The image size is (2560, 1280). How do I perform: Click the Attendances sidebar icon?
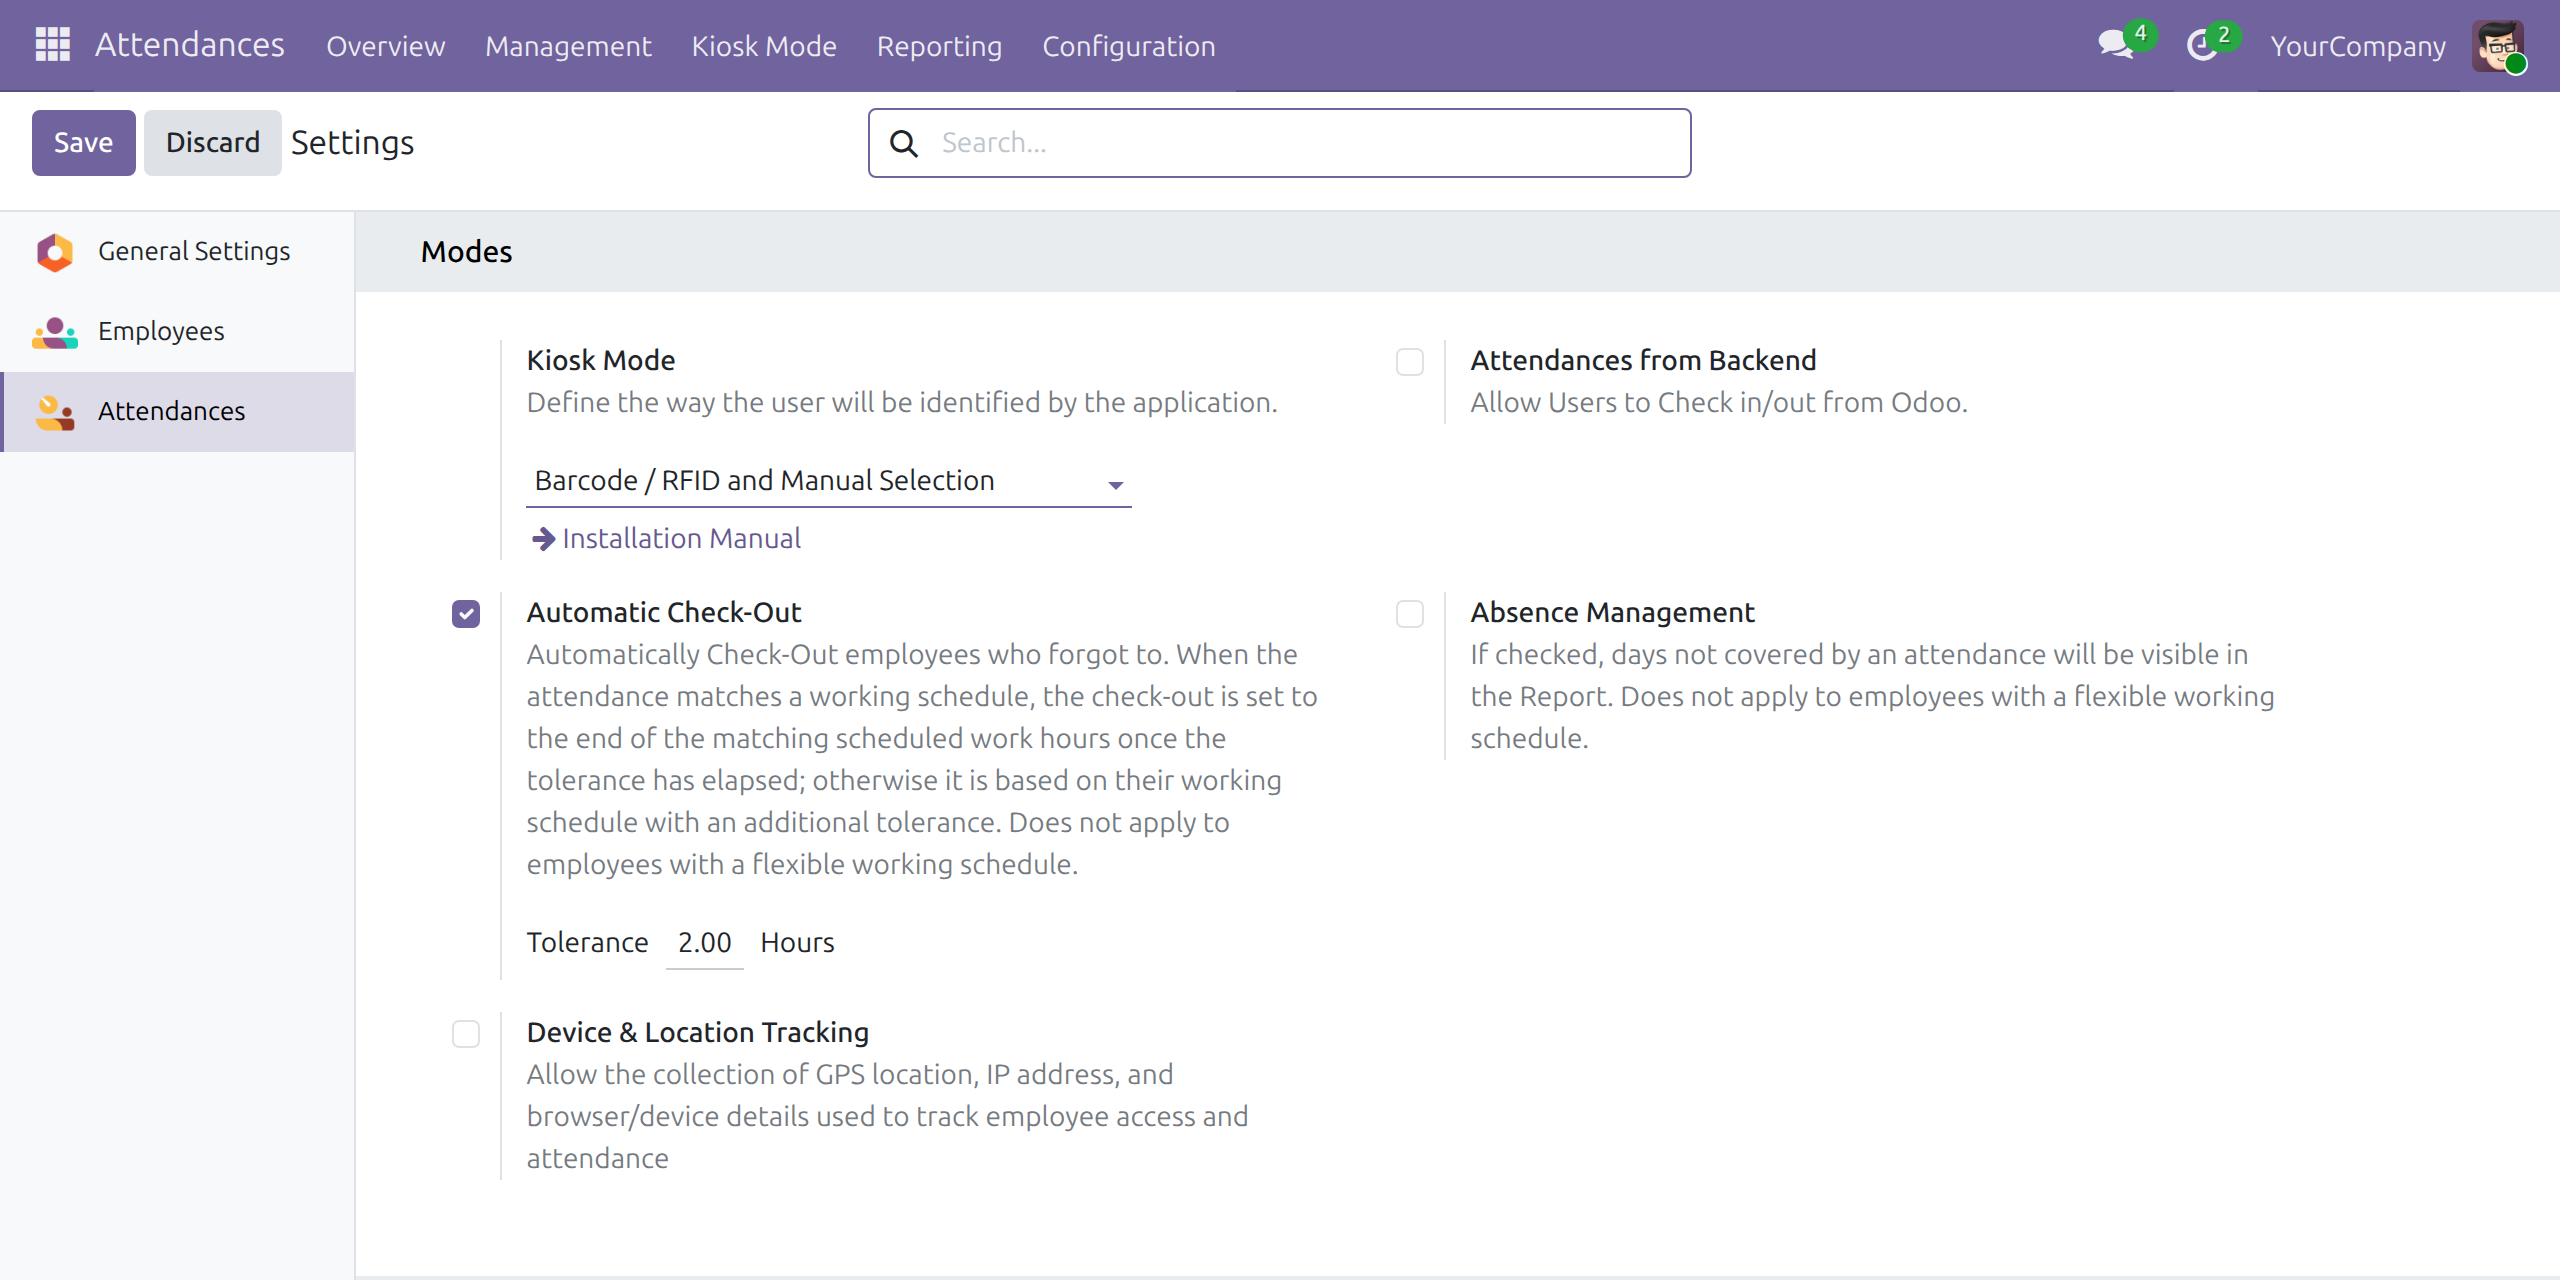coord(55,412)
